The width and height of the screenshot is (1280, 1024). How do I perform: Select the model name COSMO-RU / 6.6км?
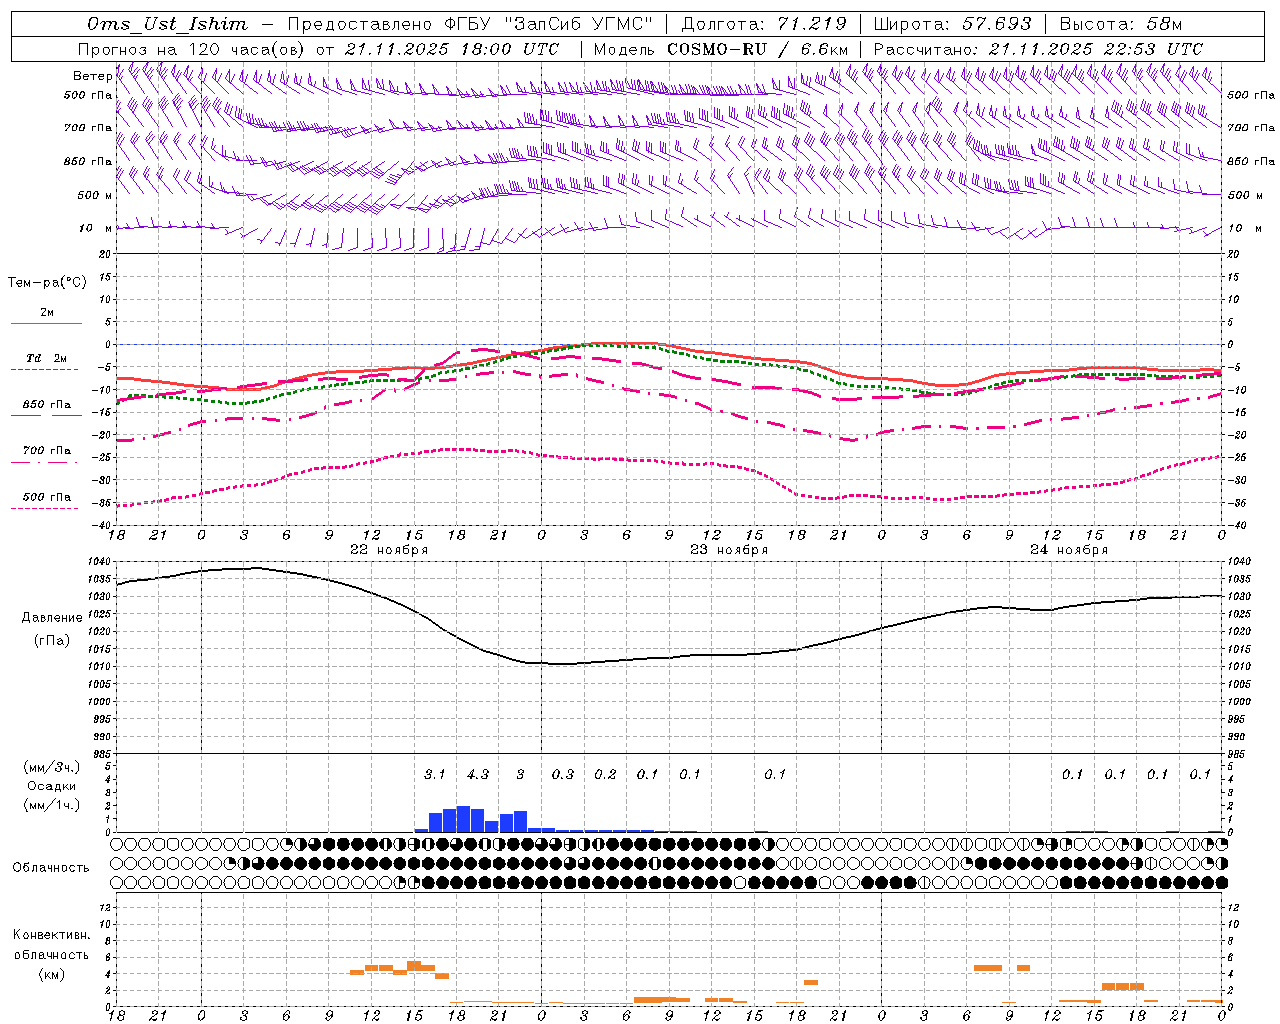[758, 49]
